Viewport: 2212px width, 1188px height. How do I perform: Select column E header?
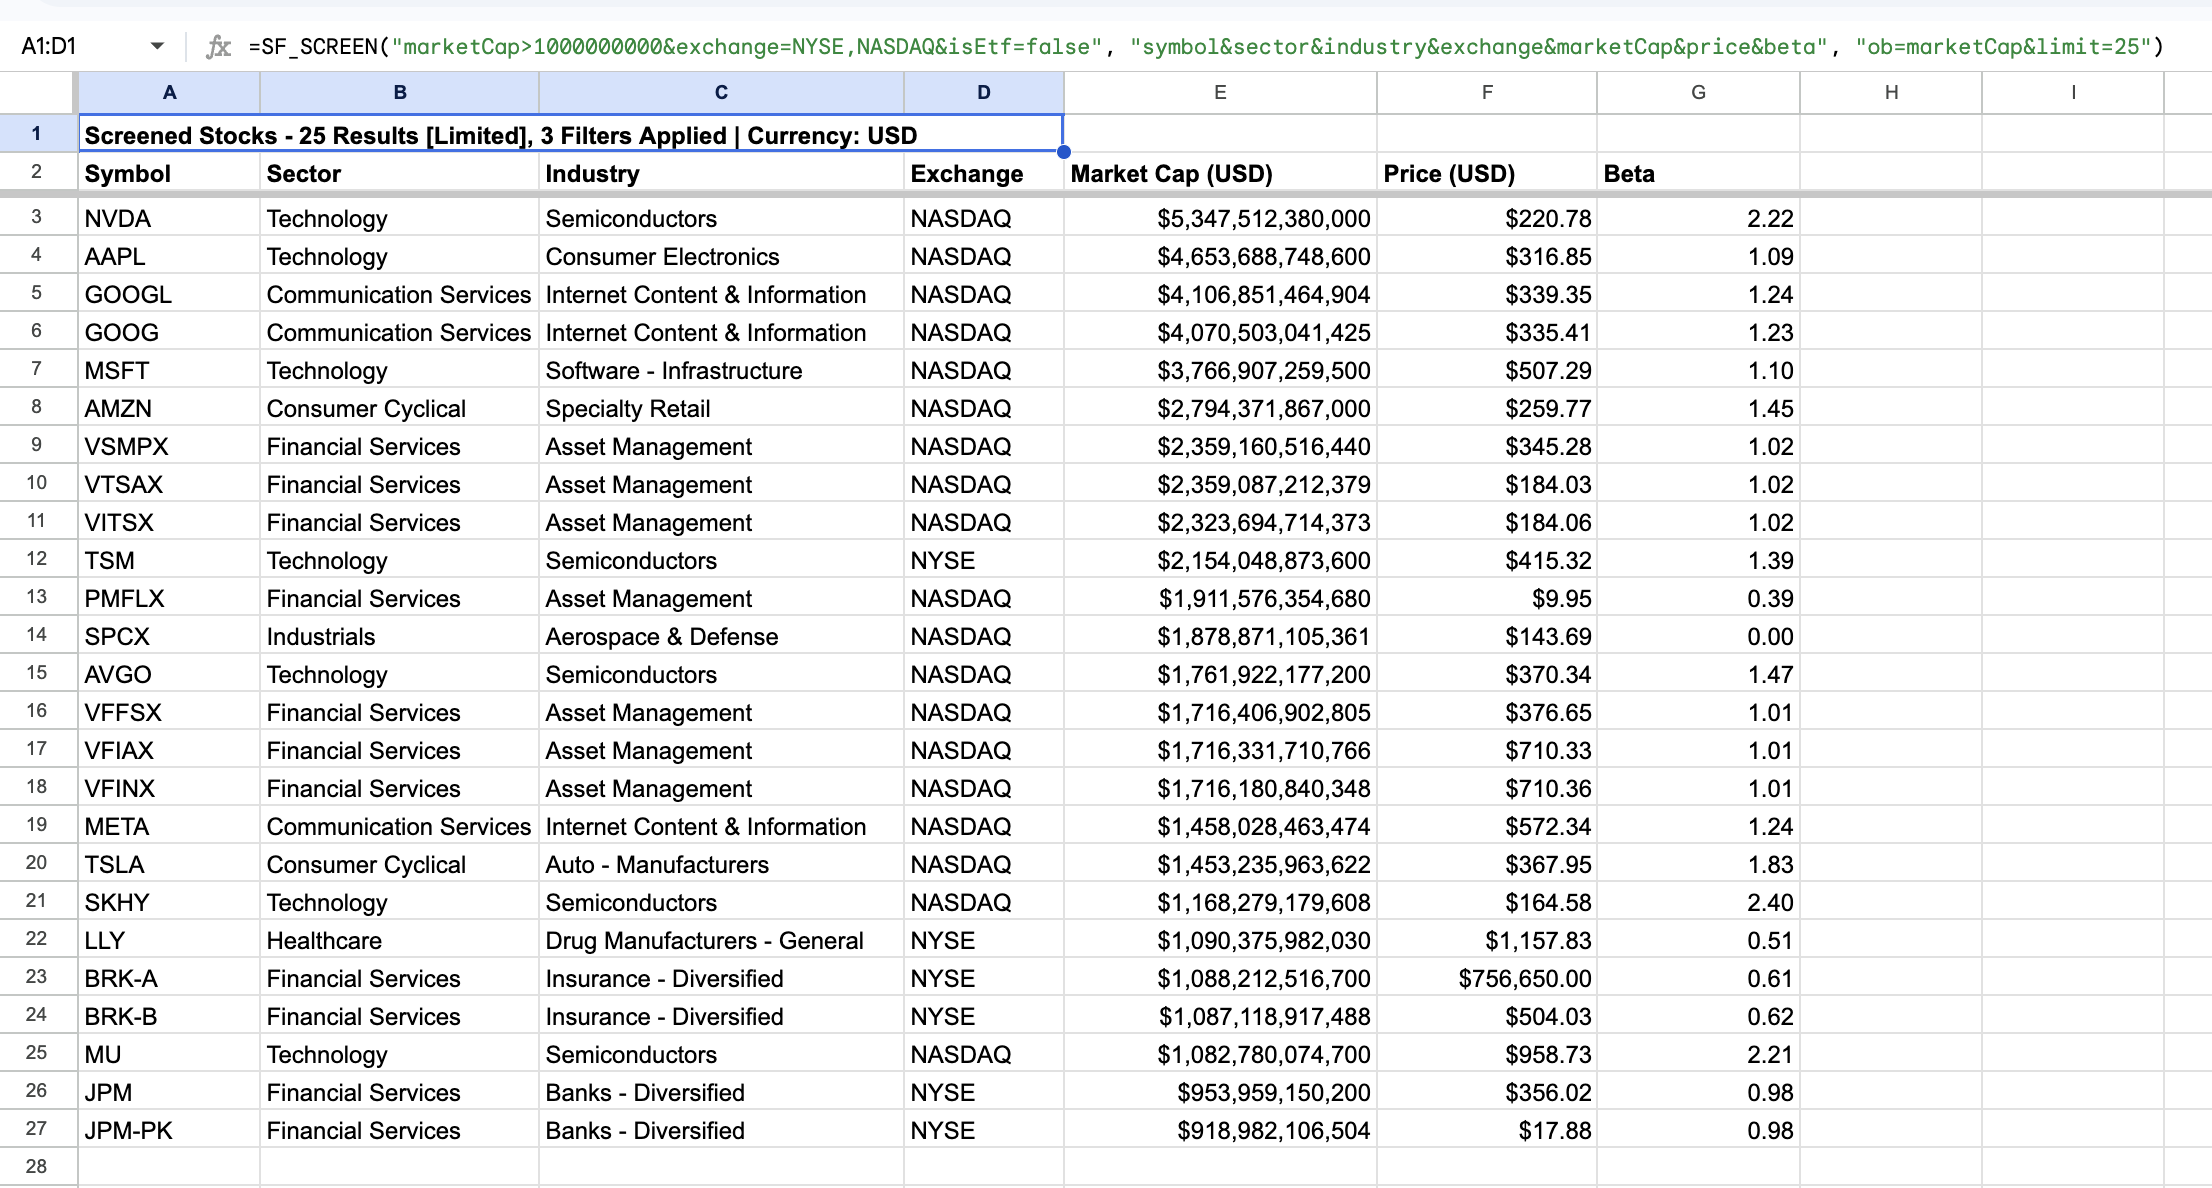coord(1220,92)
